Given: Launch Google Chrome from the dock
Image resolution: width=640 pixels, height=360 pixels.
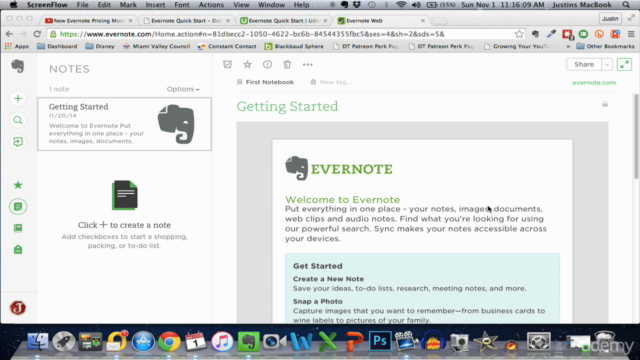Looking at the screenshot, I should click(x=169, y=341).
